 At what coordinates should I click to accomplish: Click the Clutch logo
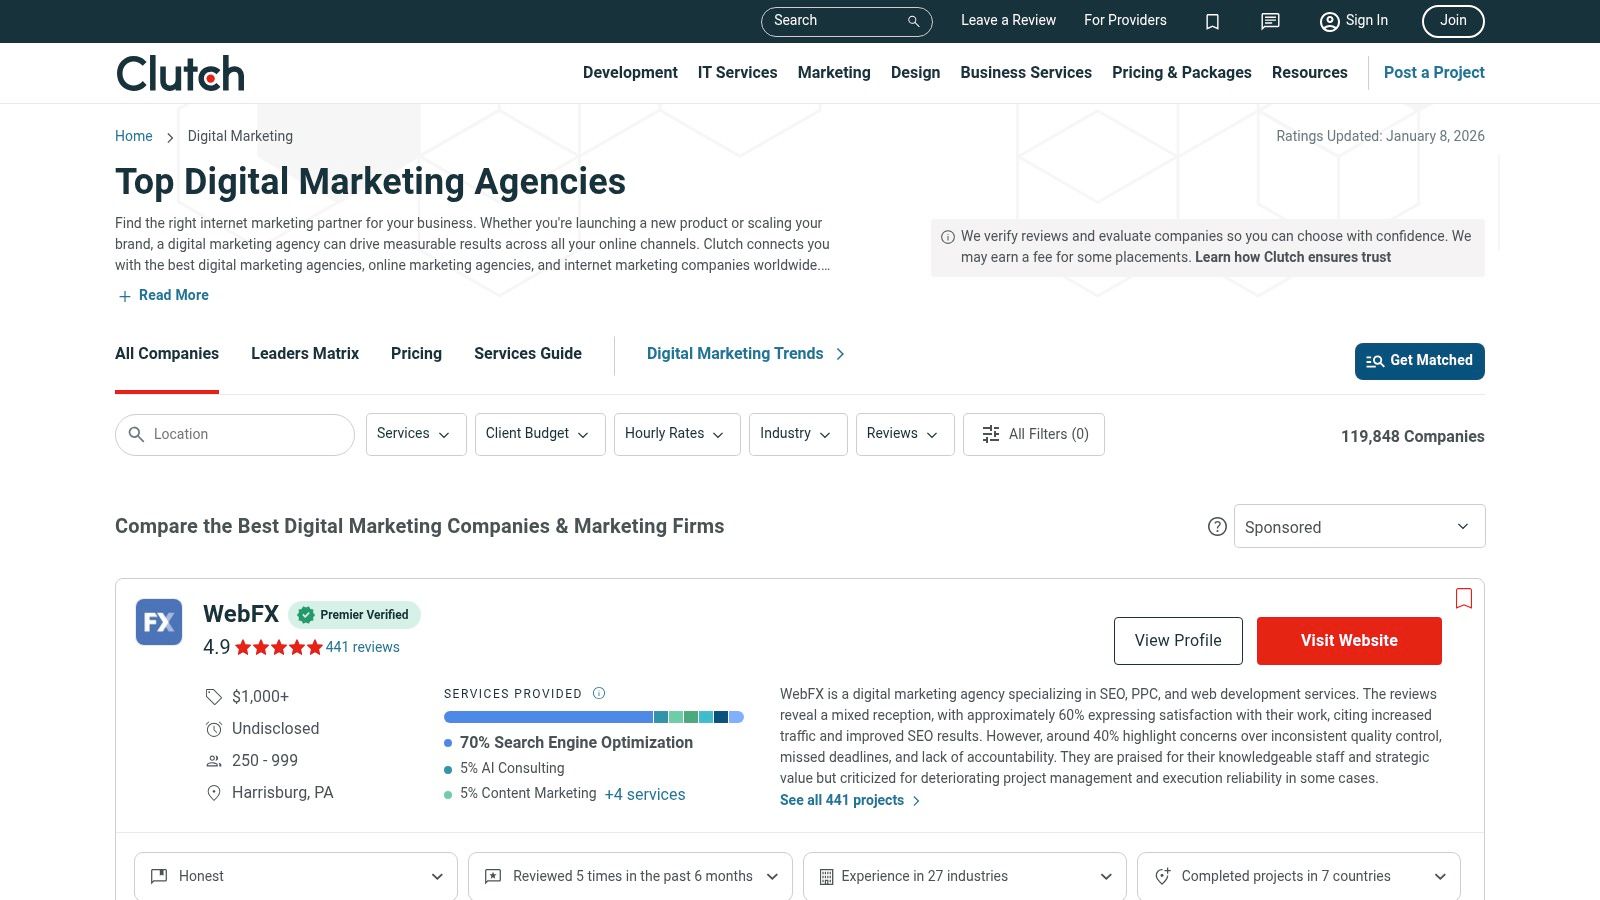[x=180, y=73]
